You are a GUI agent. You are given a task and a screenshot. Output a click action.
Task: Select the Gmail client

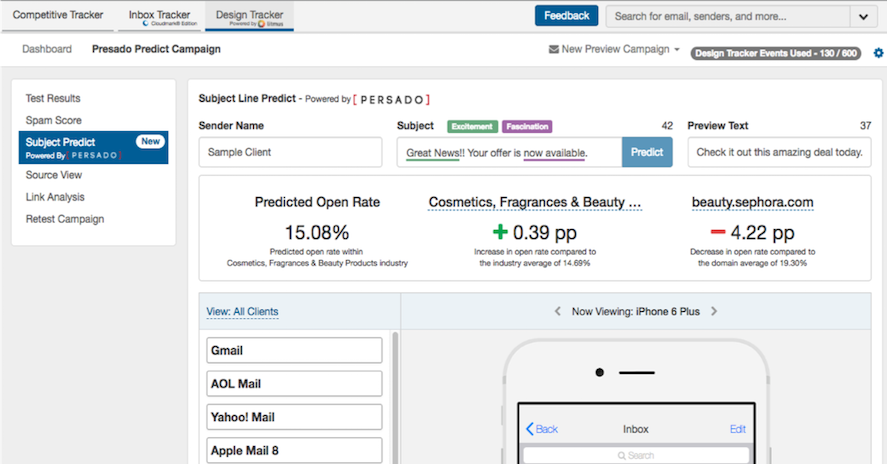pos(294,350)
